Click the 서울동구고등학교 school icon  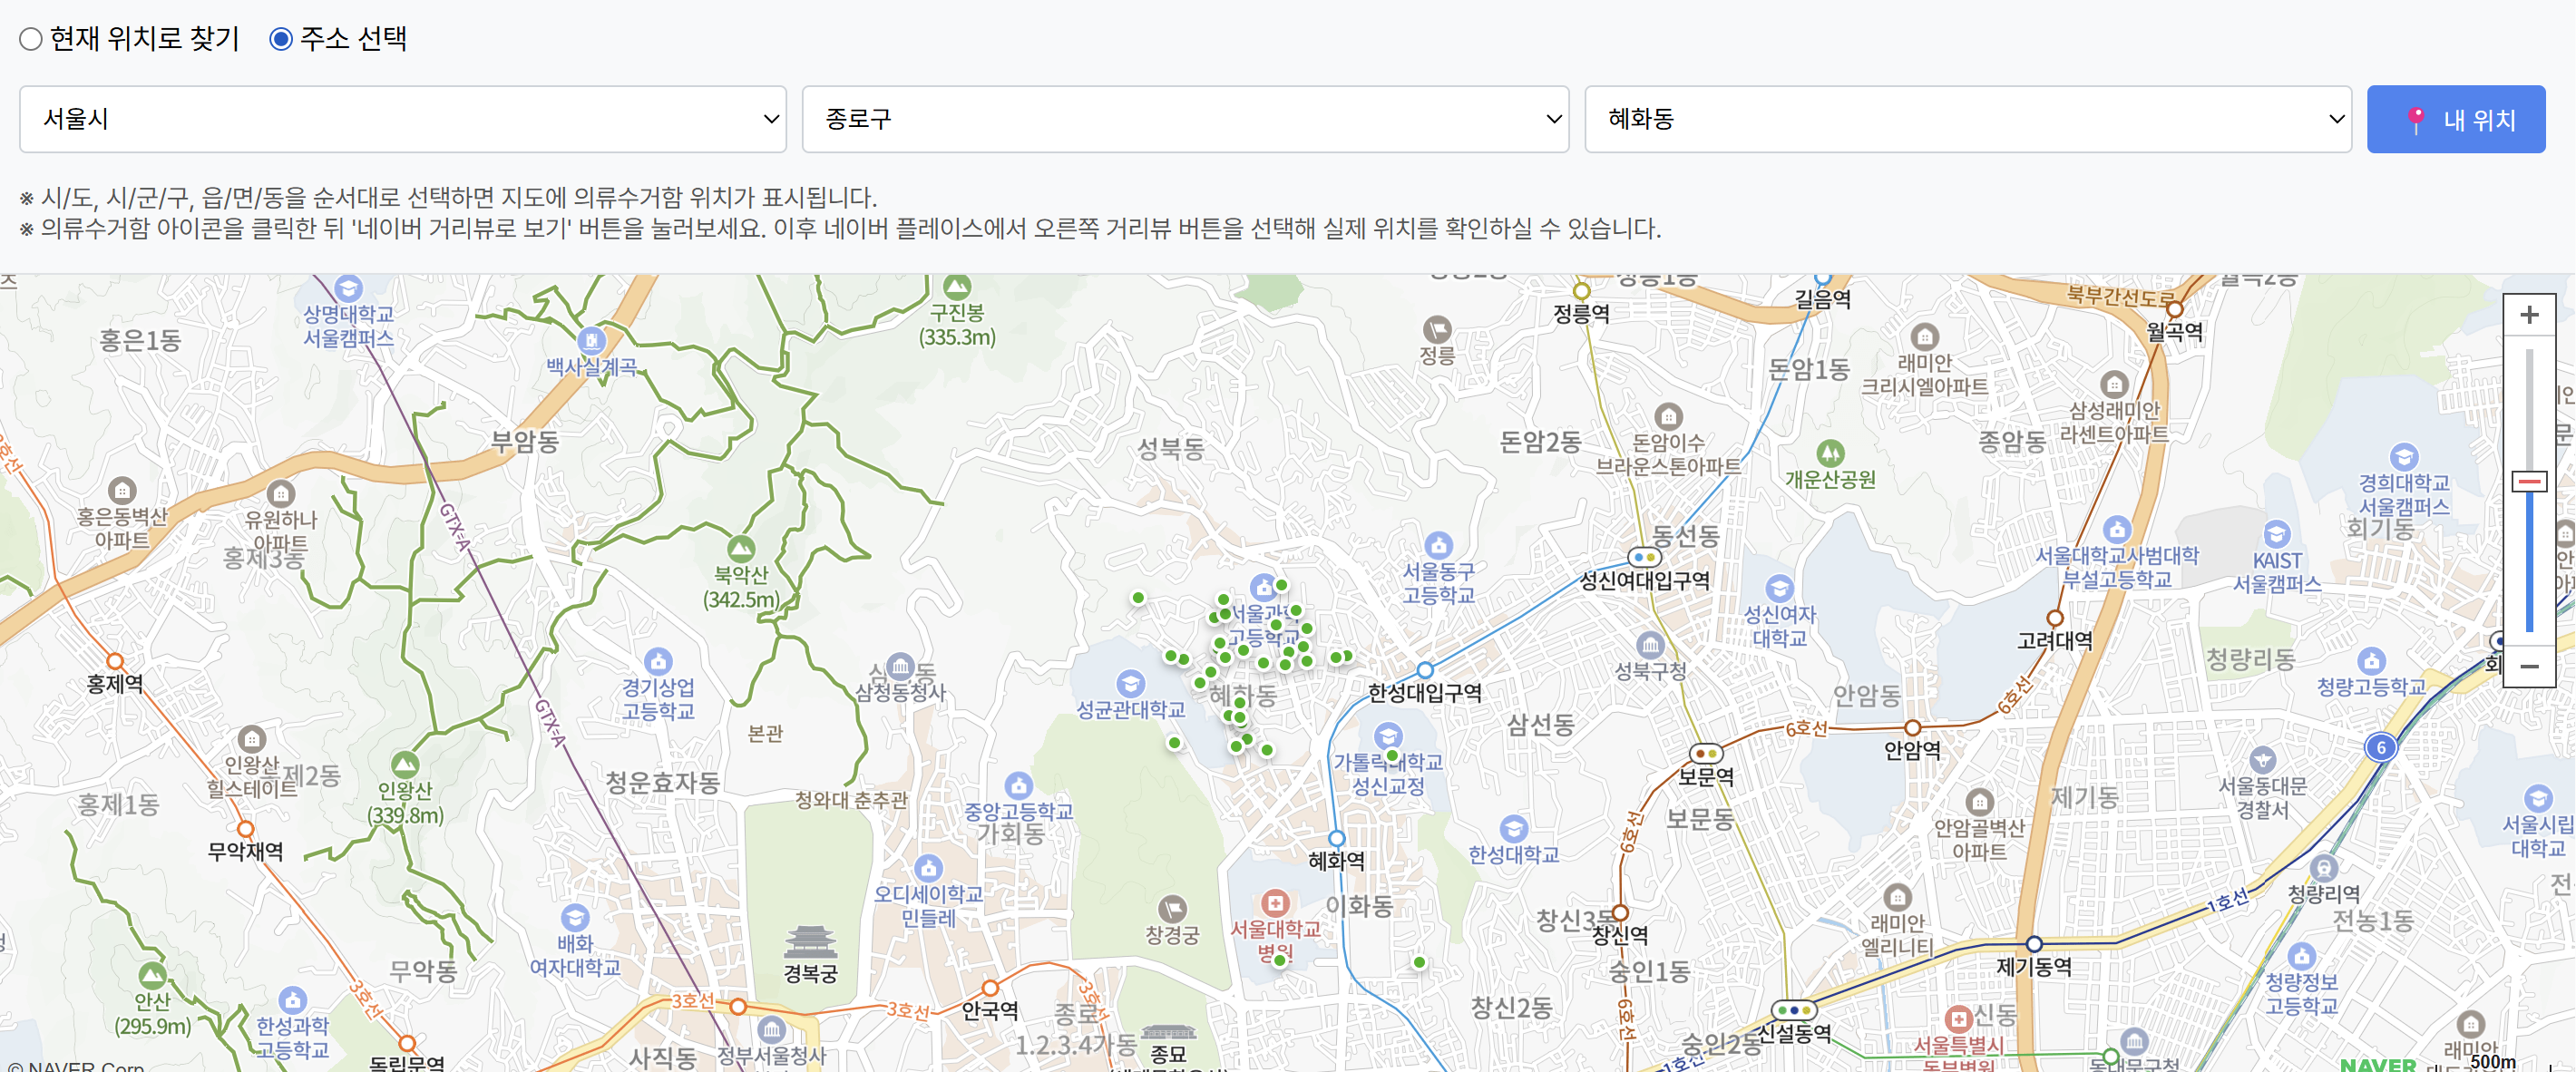click(1438, 545)
